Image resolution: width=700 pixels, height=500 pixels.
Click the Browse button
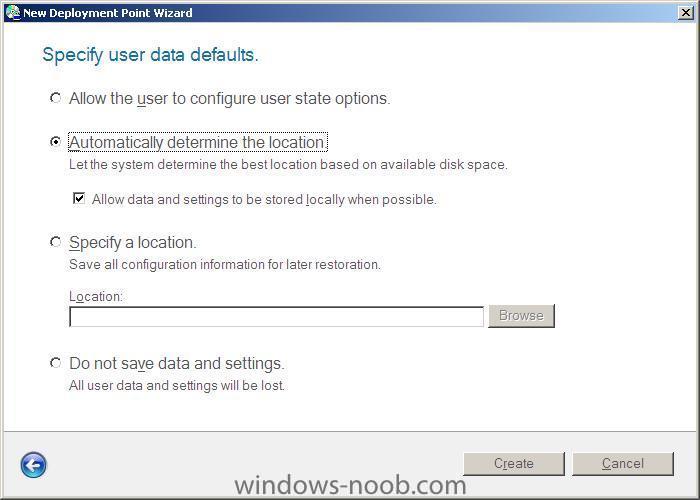[x=521, y=316]
